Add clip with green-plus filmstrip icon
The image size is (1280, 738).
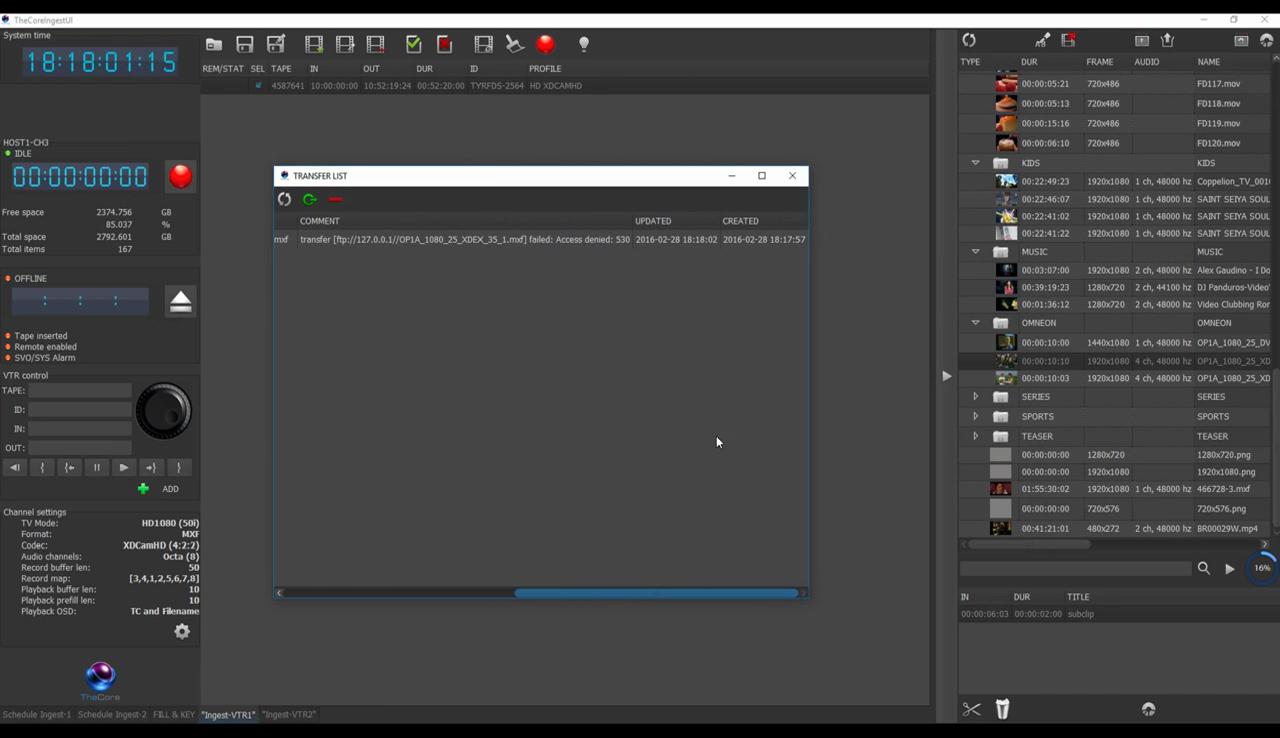[x=314, y=44]
